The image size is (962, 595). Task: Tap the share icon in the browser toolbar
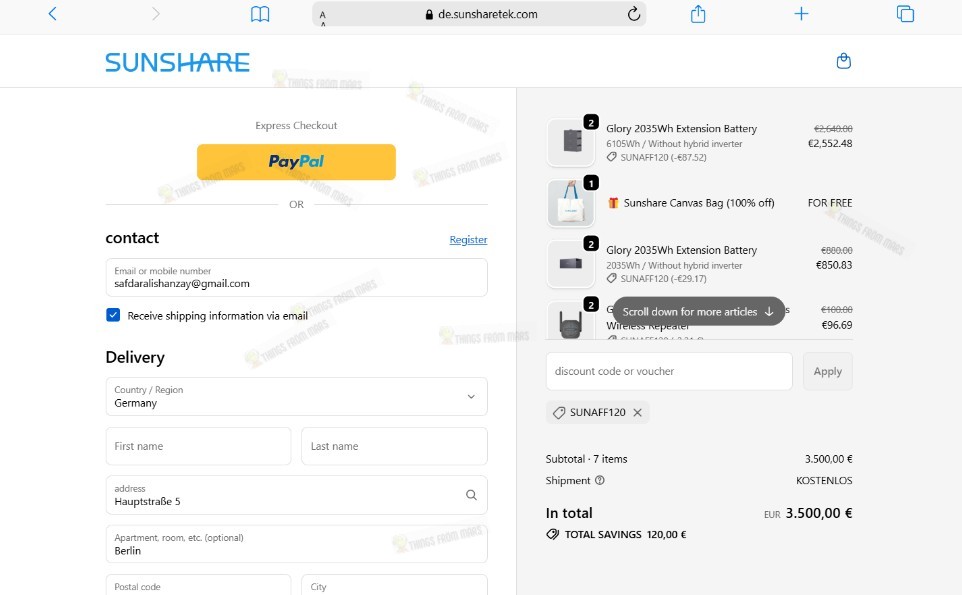(x=698, y=13)
